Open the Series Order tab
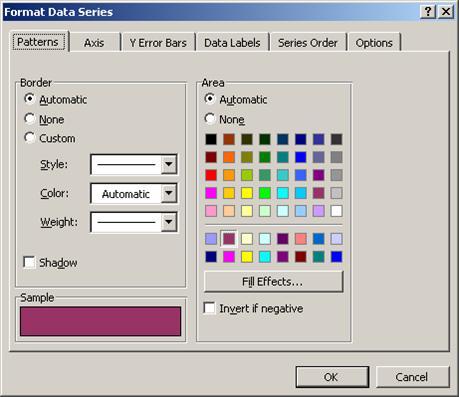This screenshot has width=459, height=397. (308, 43)
